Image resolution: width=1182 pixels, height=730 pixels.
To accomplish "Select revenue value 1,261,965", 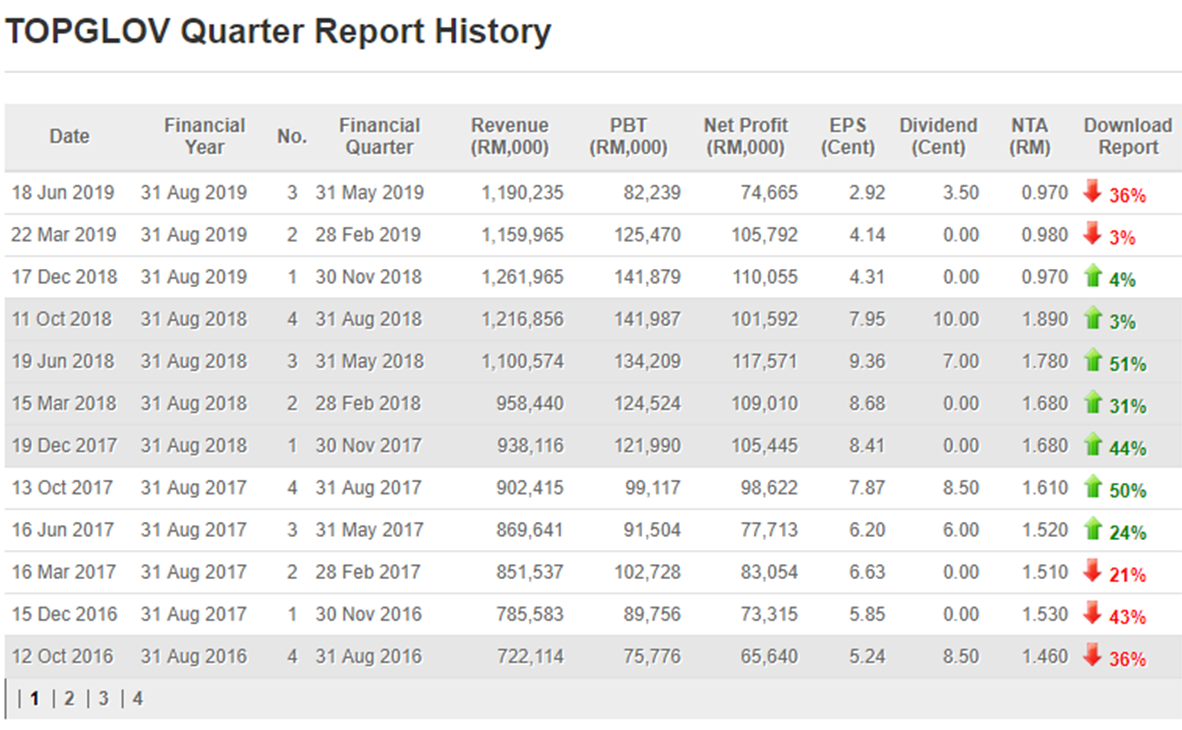I will tap(522, 277).
